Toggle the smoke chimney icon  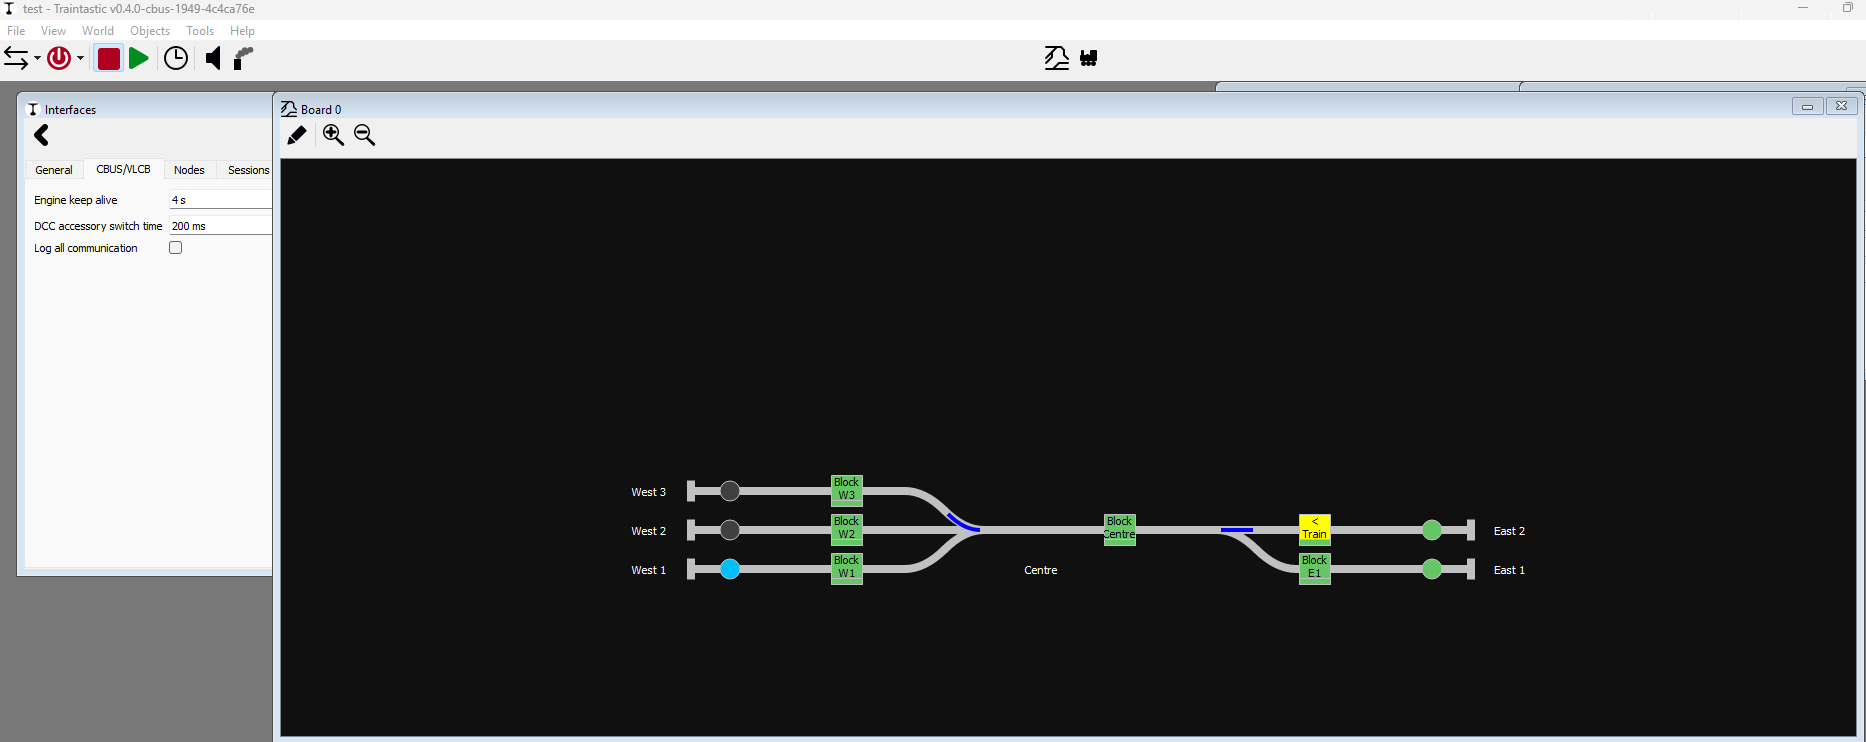tap(243, 59)
